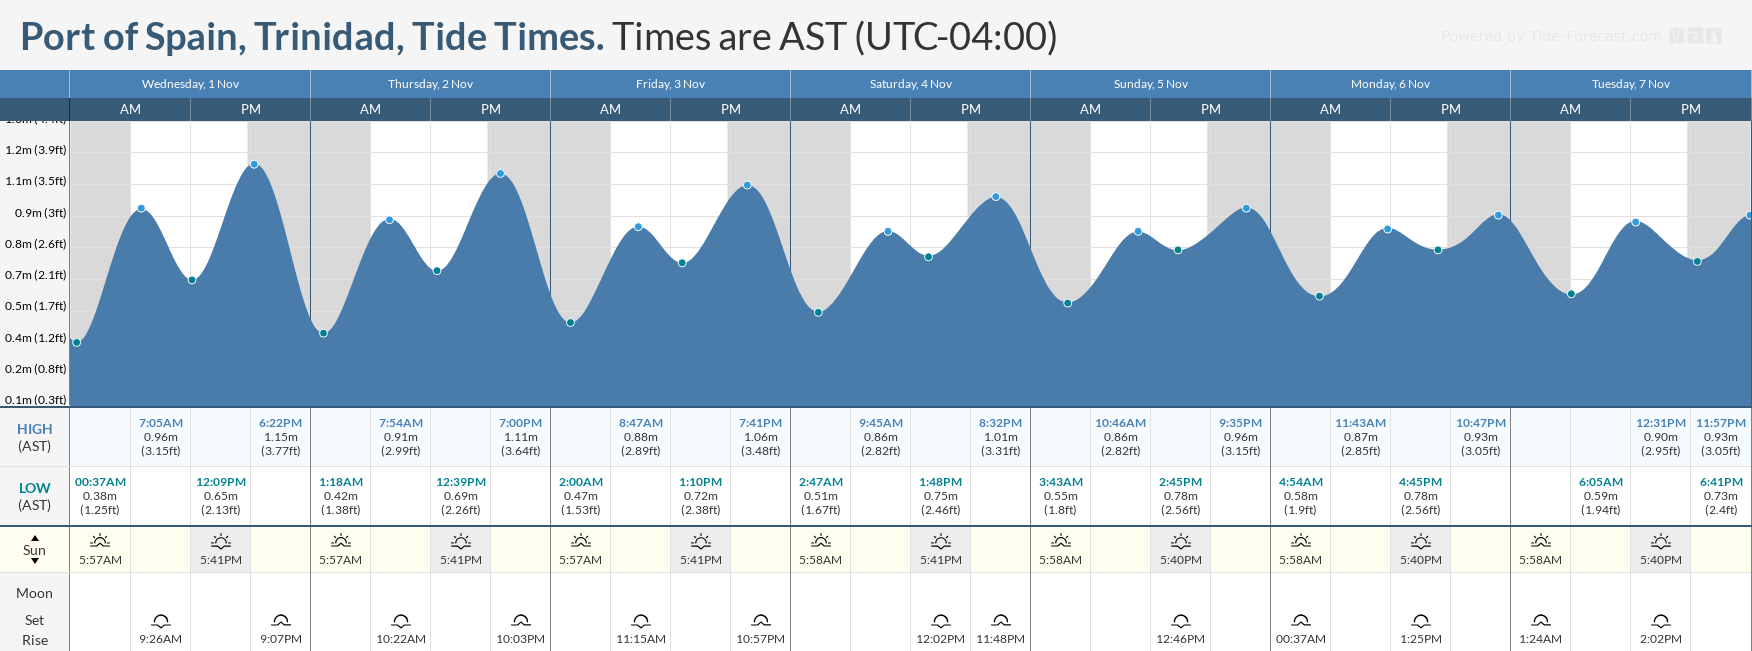Click the Wednesday 00:37AM low tide chart marker
Image resolution: width=1752 pixels, height=651 pixels.
(x=77, y=343)
